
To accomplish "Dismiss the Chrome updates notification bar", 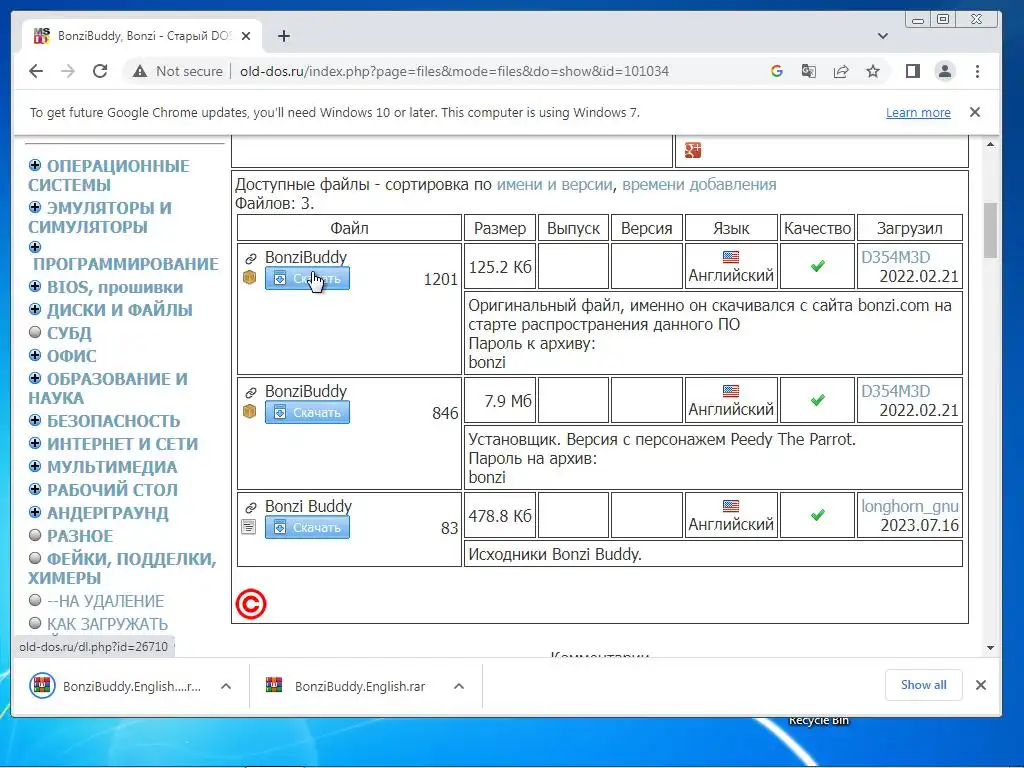I will tap(975, 112).
